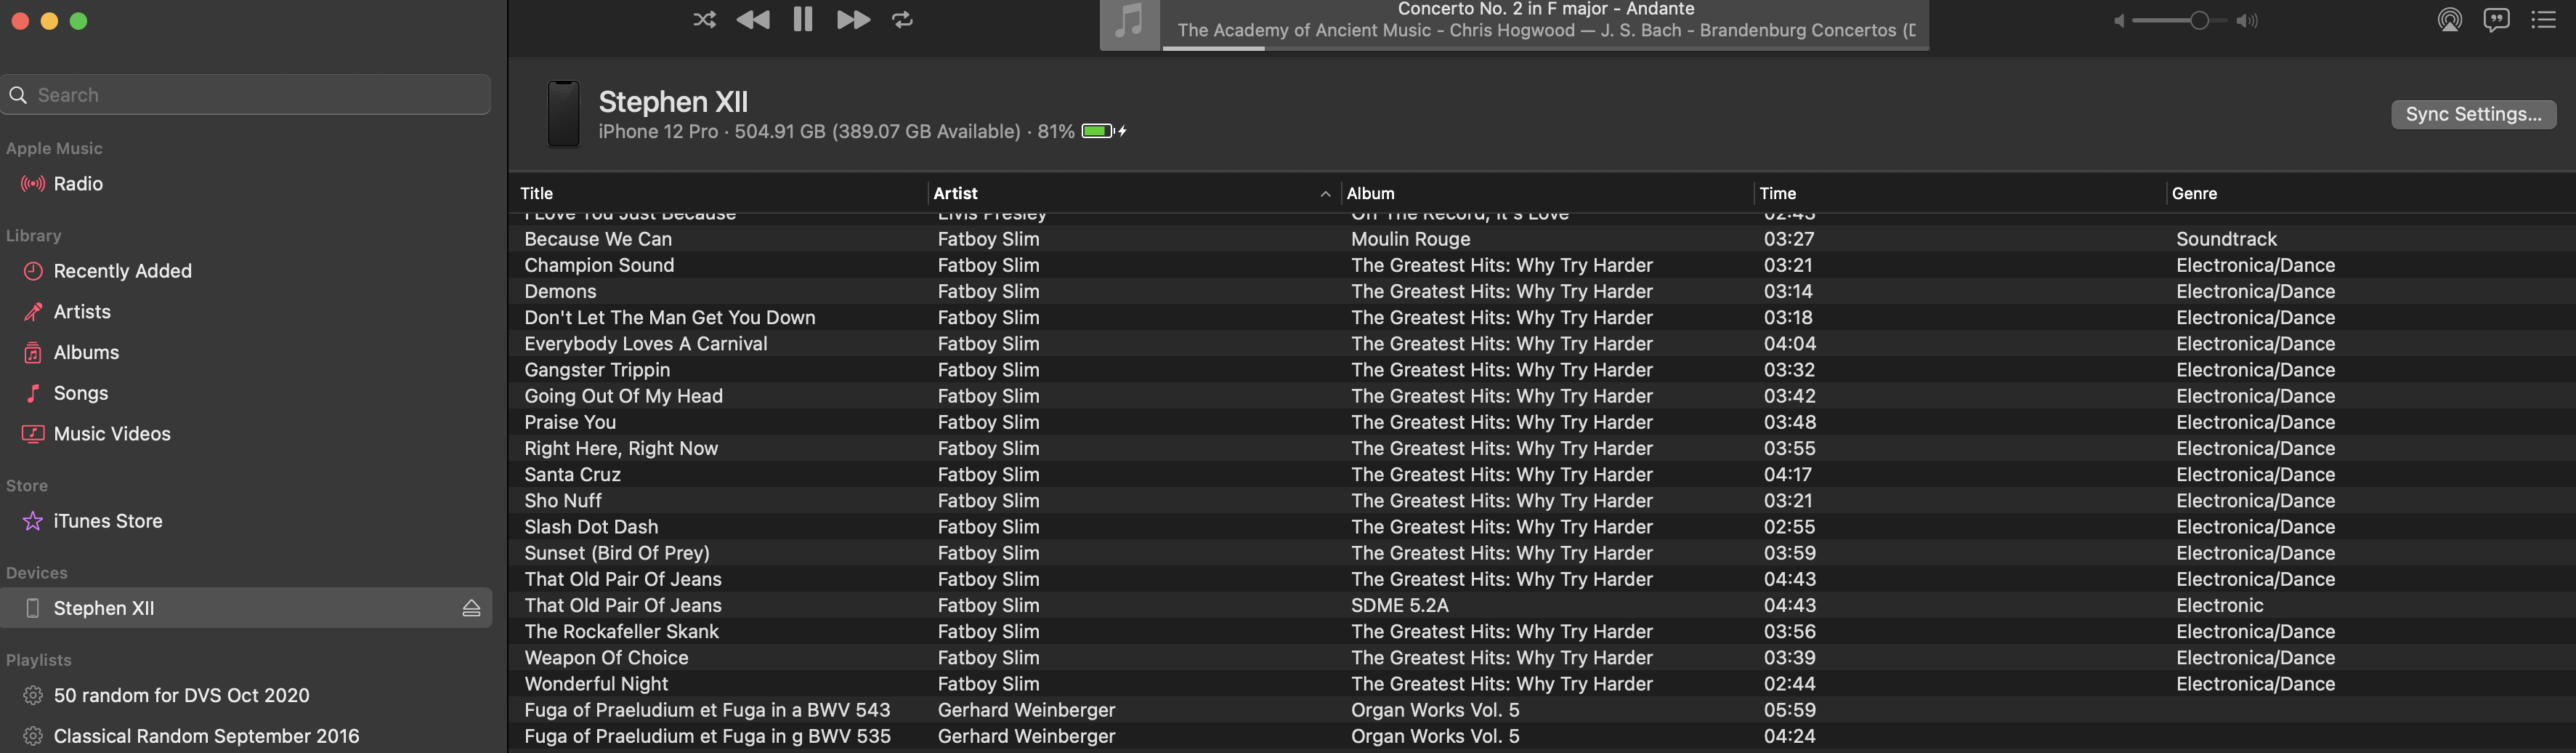
Task: Select the song Gangster Trippin
Action: point(597,370)
